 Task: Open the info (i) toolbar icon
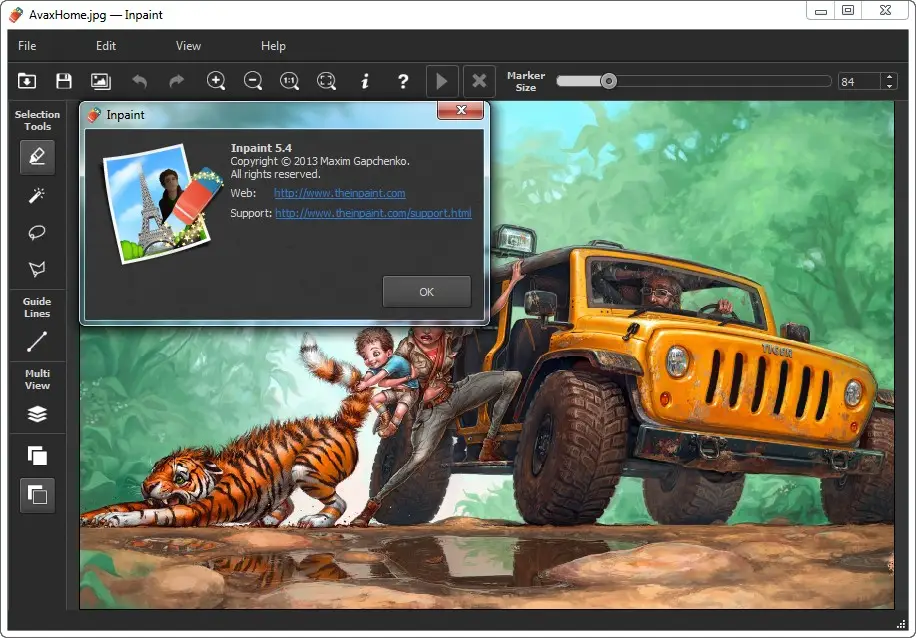[365, 81]
